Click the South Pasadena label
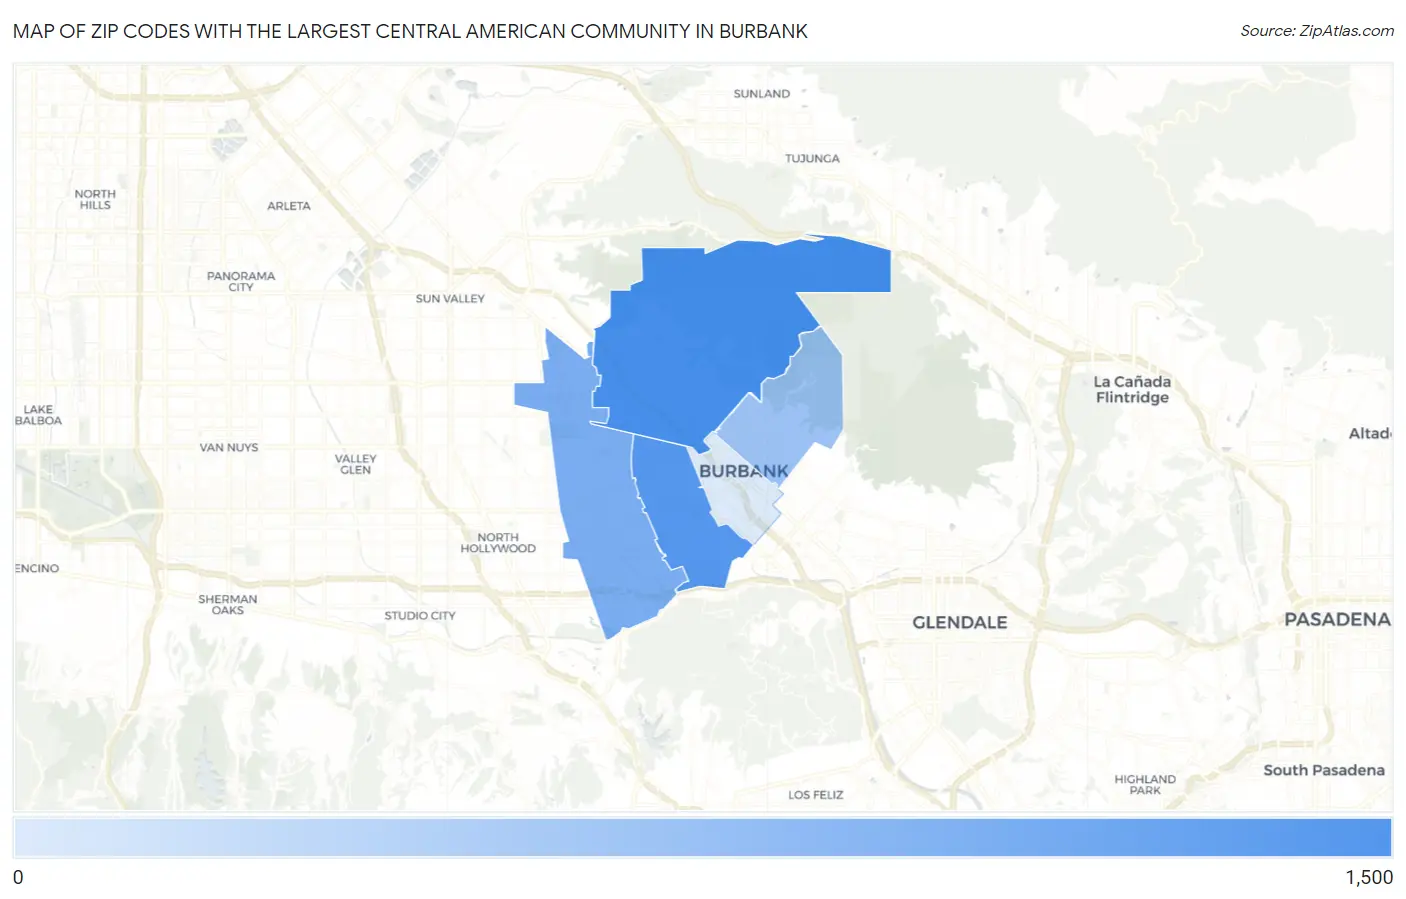 [x=1324, y=770]
